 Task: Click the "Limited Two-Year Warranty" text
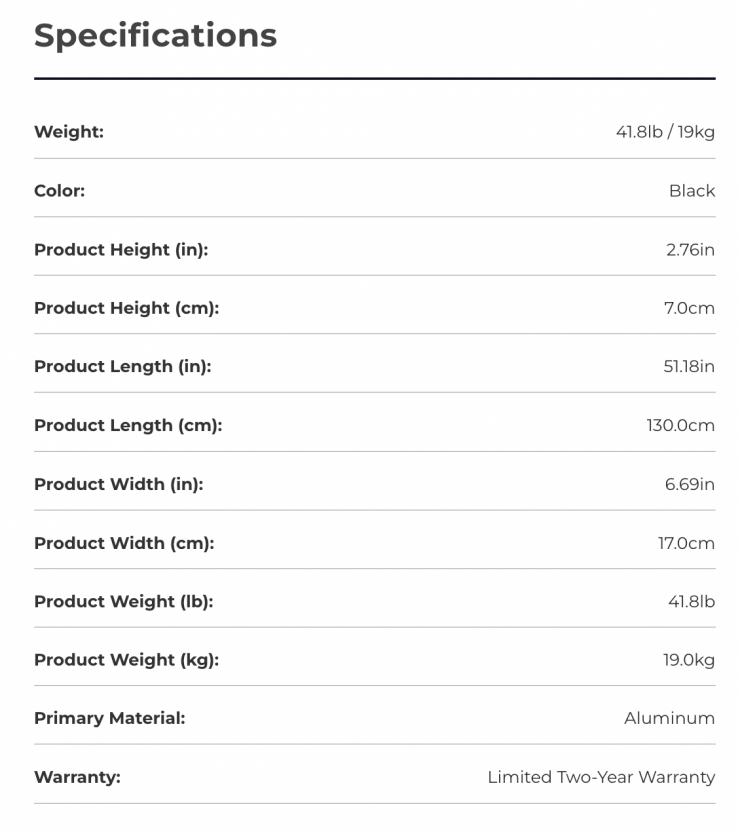click(601, 777)
